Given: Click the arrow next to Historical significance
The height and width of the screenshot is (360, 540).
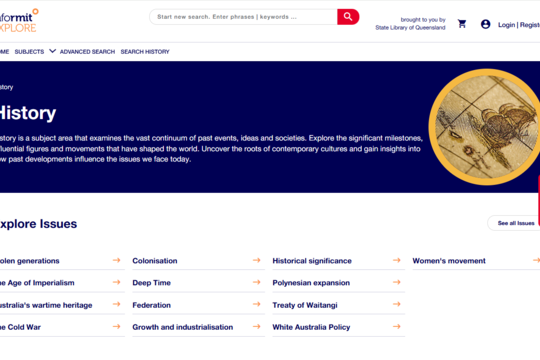Looking at the screenshot, I should [397, 260].
